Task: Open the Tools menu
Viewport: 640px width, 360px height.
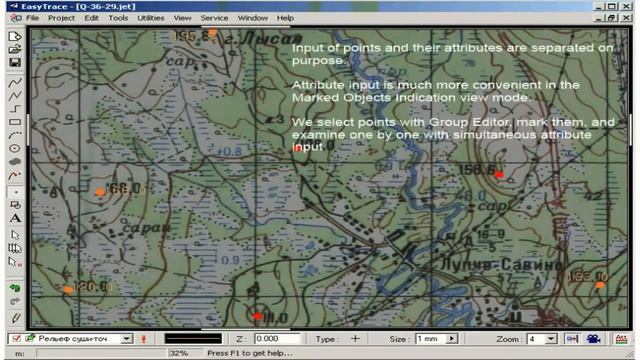Action: (118, 18)
